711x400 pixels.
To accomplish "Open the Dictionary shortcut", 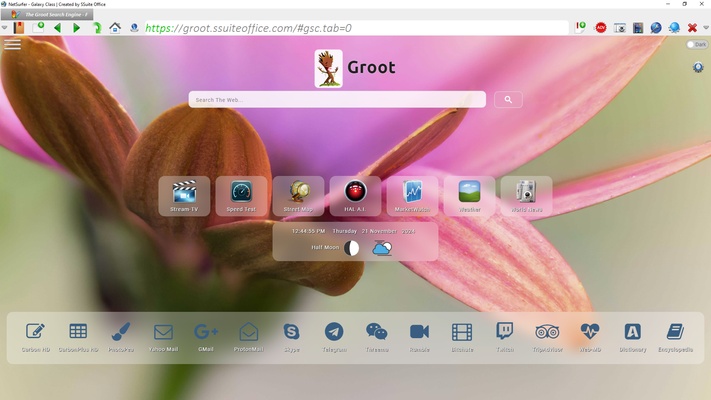I will coord(633,337).
